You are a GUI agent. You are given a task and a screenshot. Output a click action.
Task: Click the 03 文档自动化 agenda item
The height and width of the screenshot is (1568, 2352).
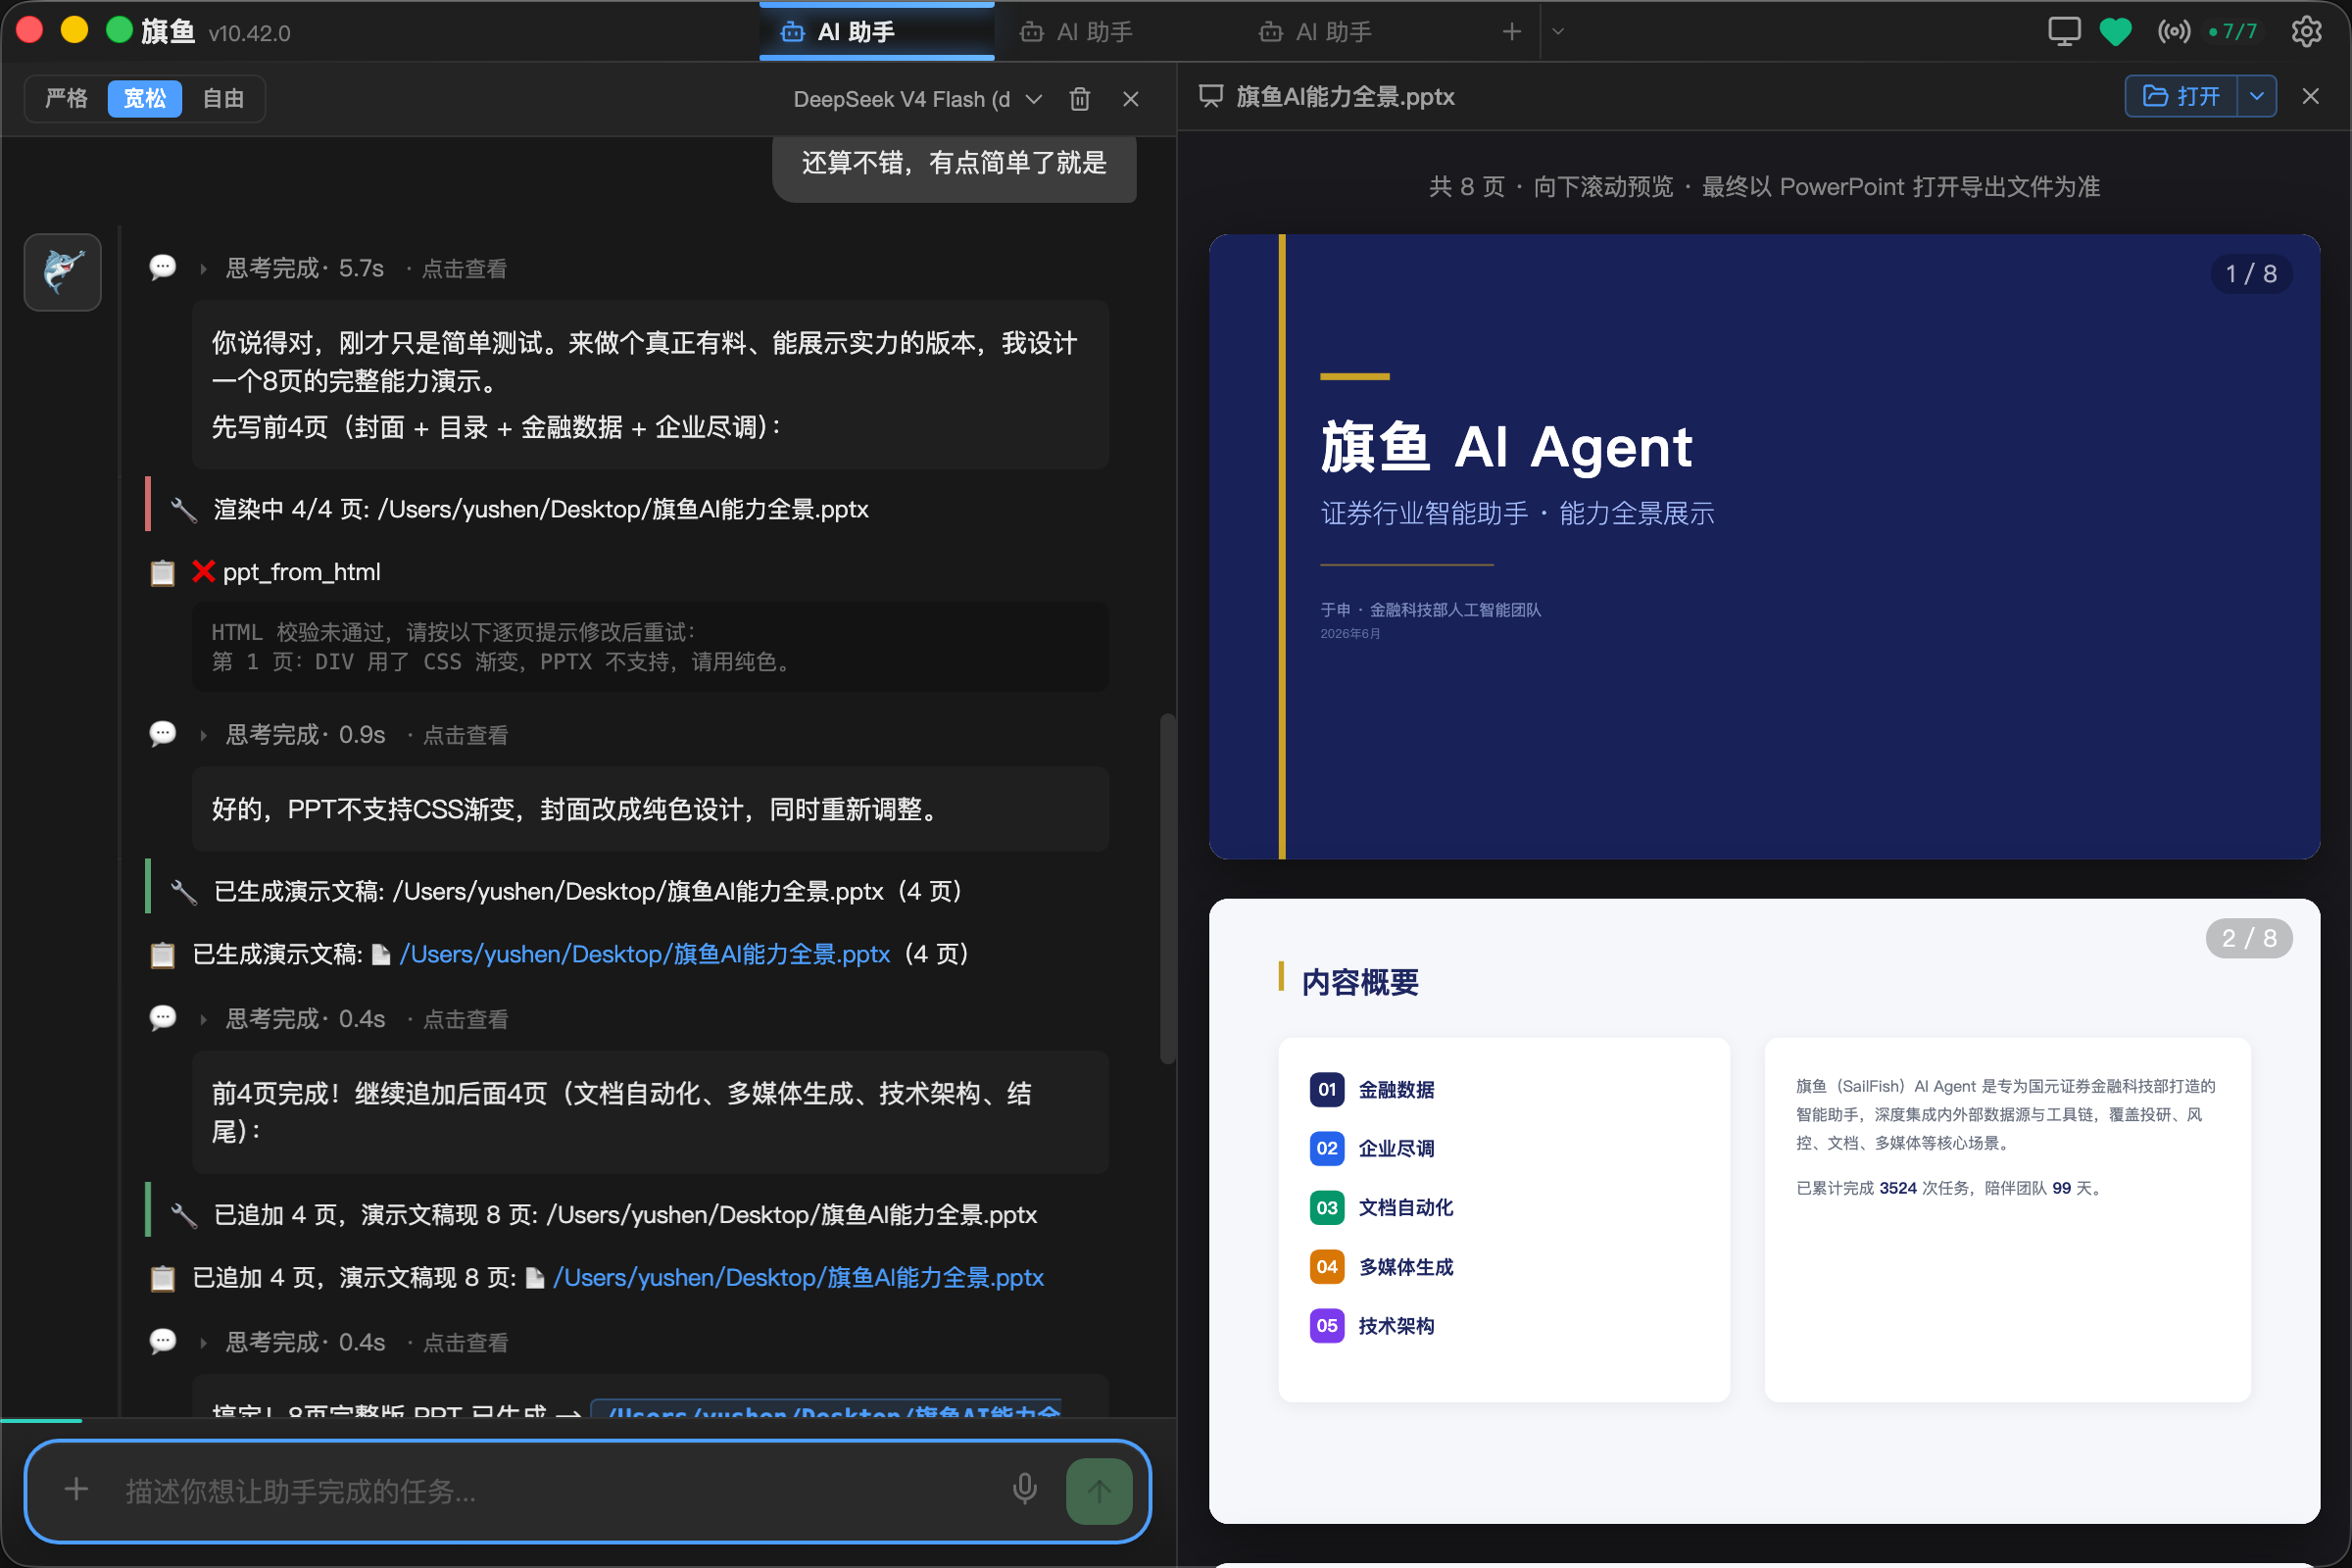1382,1207
